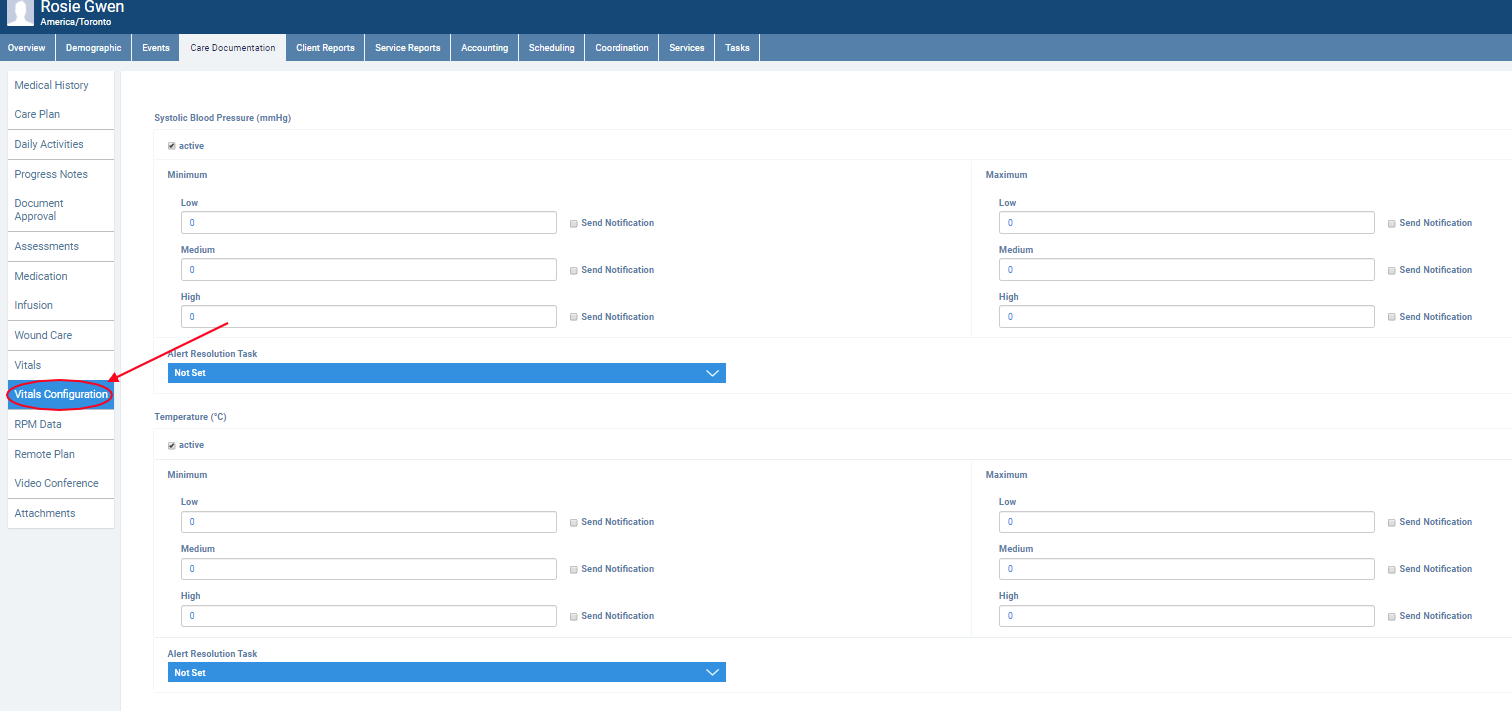
Task: Open RPM Data sidebar section
Action: click(x=38, y=424)
